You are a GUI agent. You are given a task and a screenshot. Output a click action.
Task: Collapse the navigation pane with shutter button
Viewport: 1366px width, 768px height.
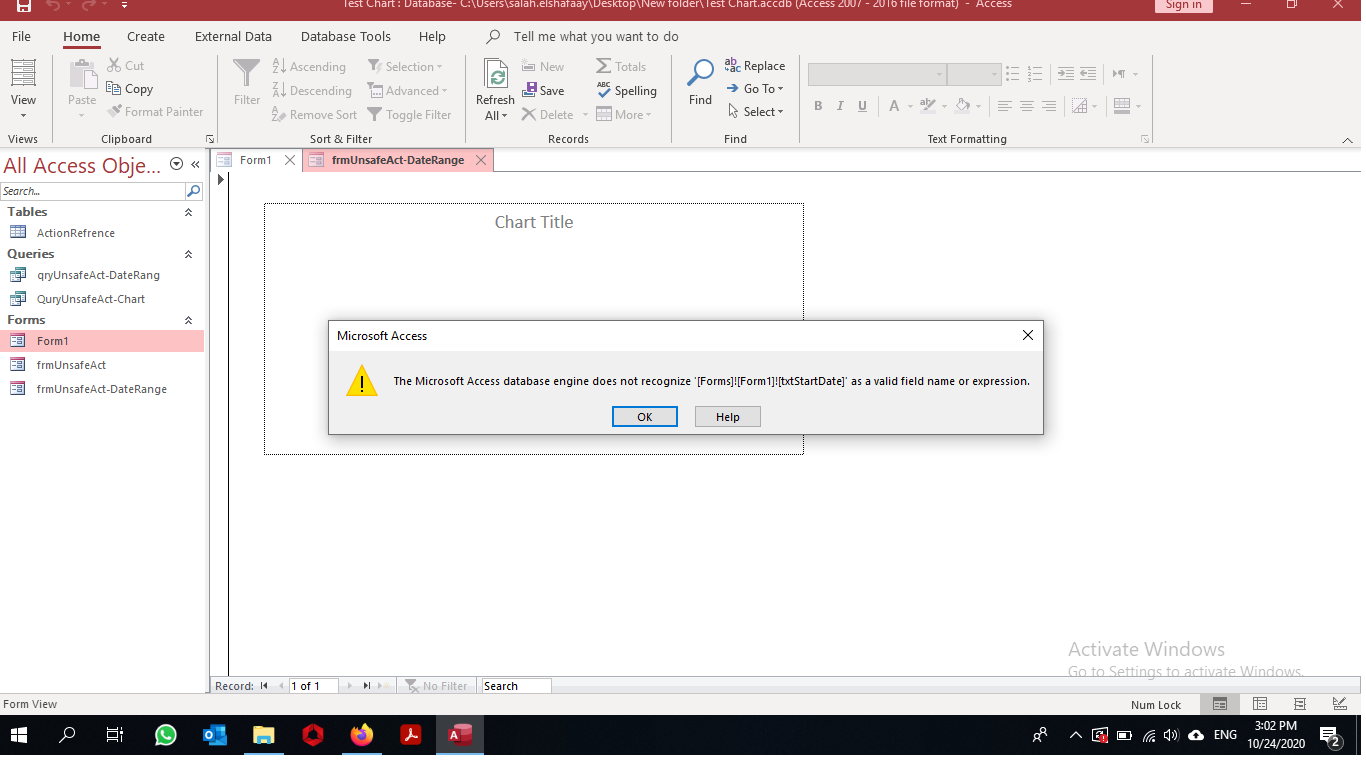196,165
